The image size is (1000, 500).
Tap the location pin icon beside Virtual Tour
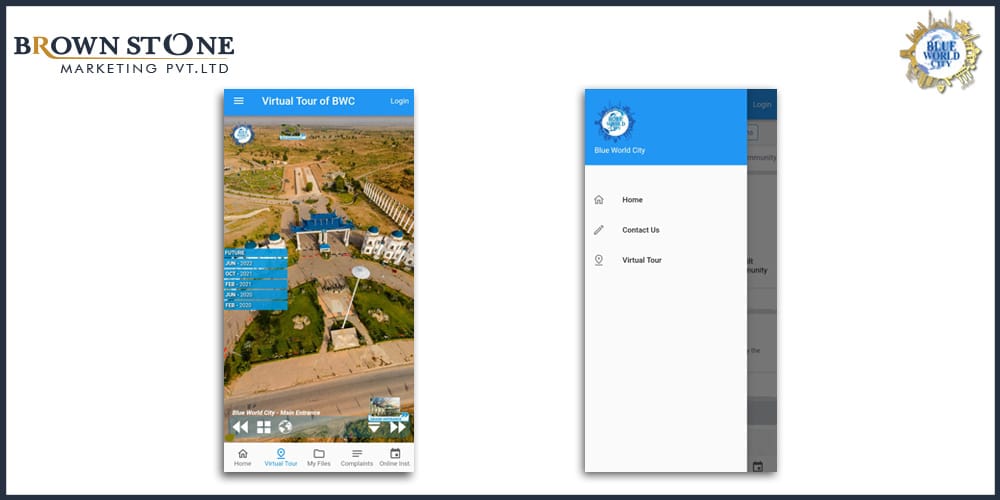(598, 260)
